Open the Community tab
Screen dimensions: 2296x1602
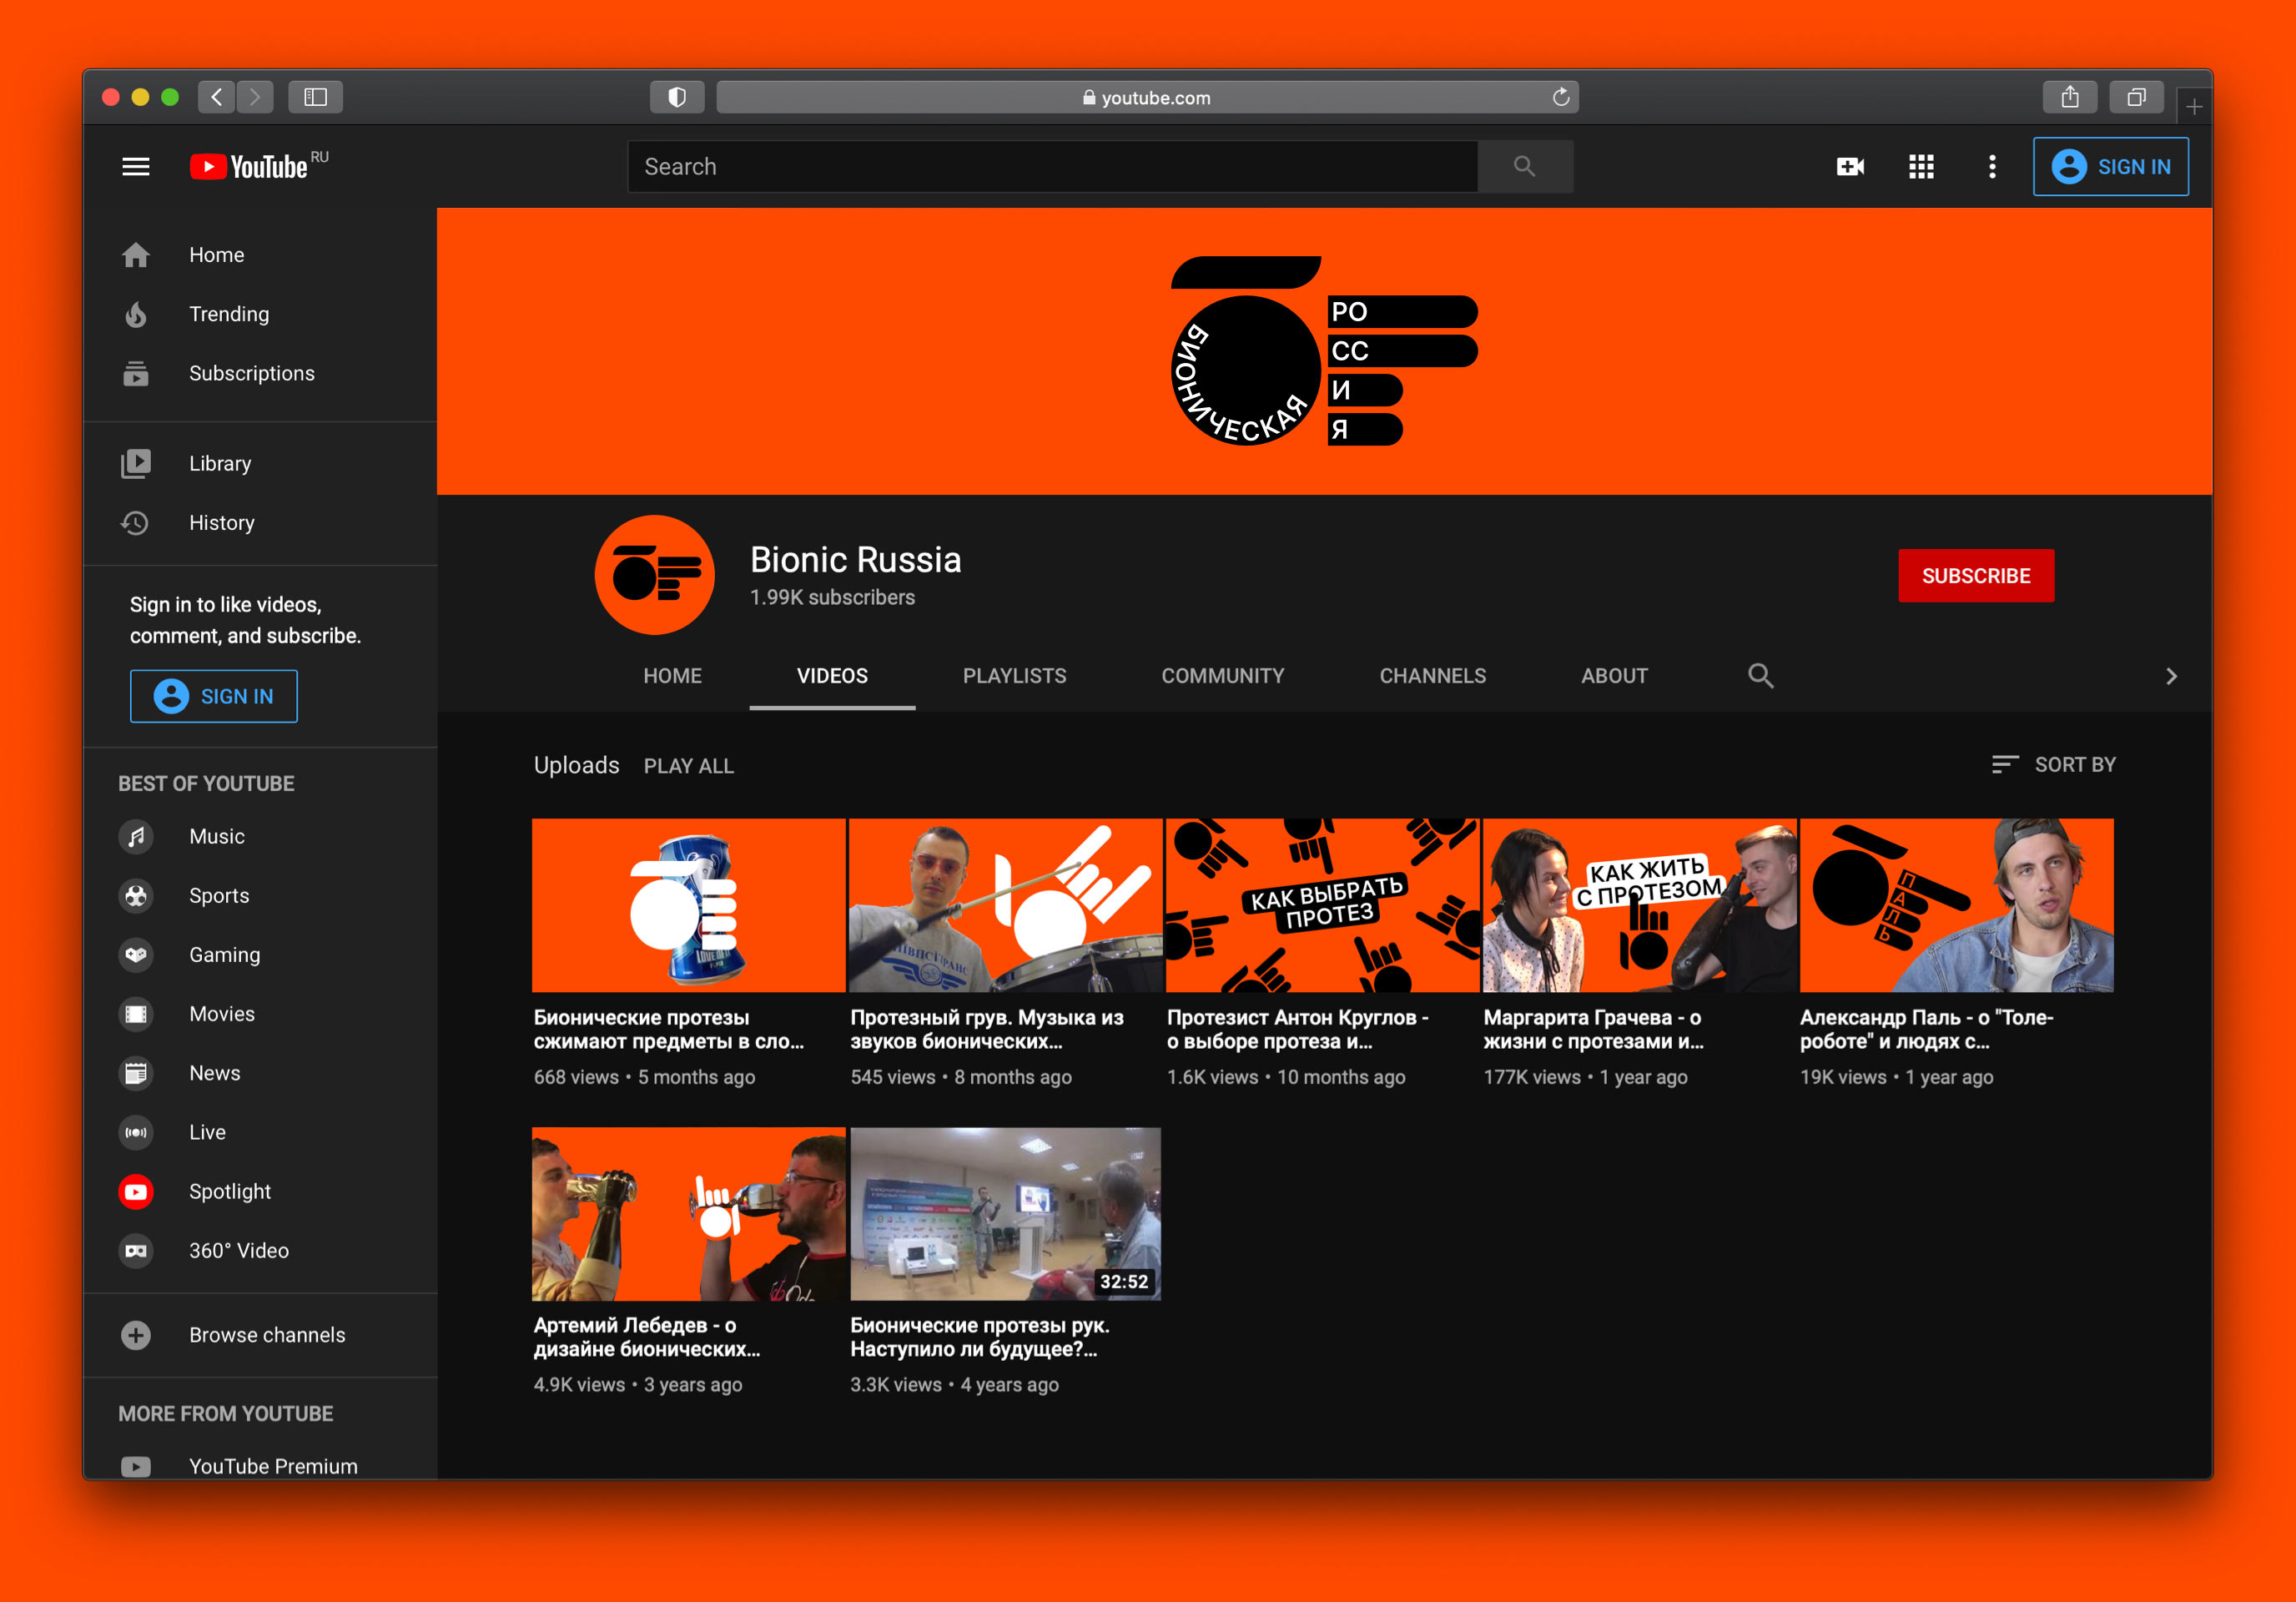pyautogui.click(x=1222, y=676)
